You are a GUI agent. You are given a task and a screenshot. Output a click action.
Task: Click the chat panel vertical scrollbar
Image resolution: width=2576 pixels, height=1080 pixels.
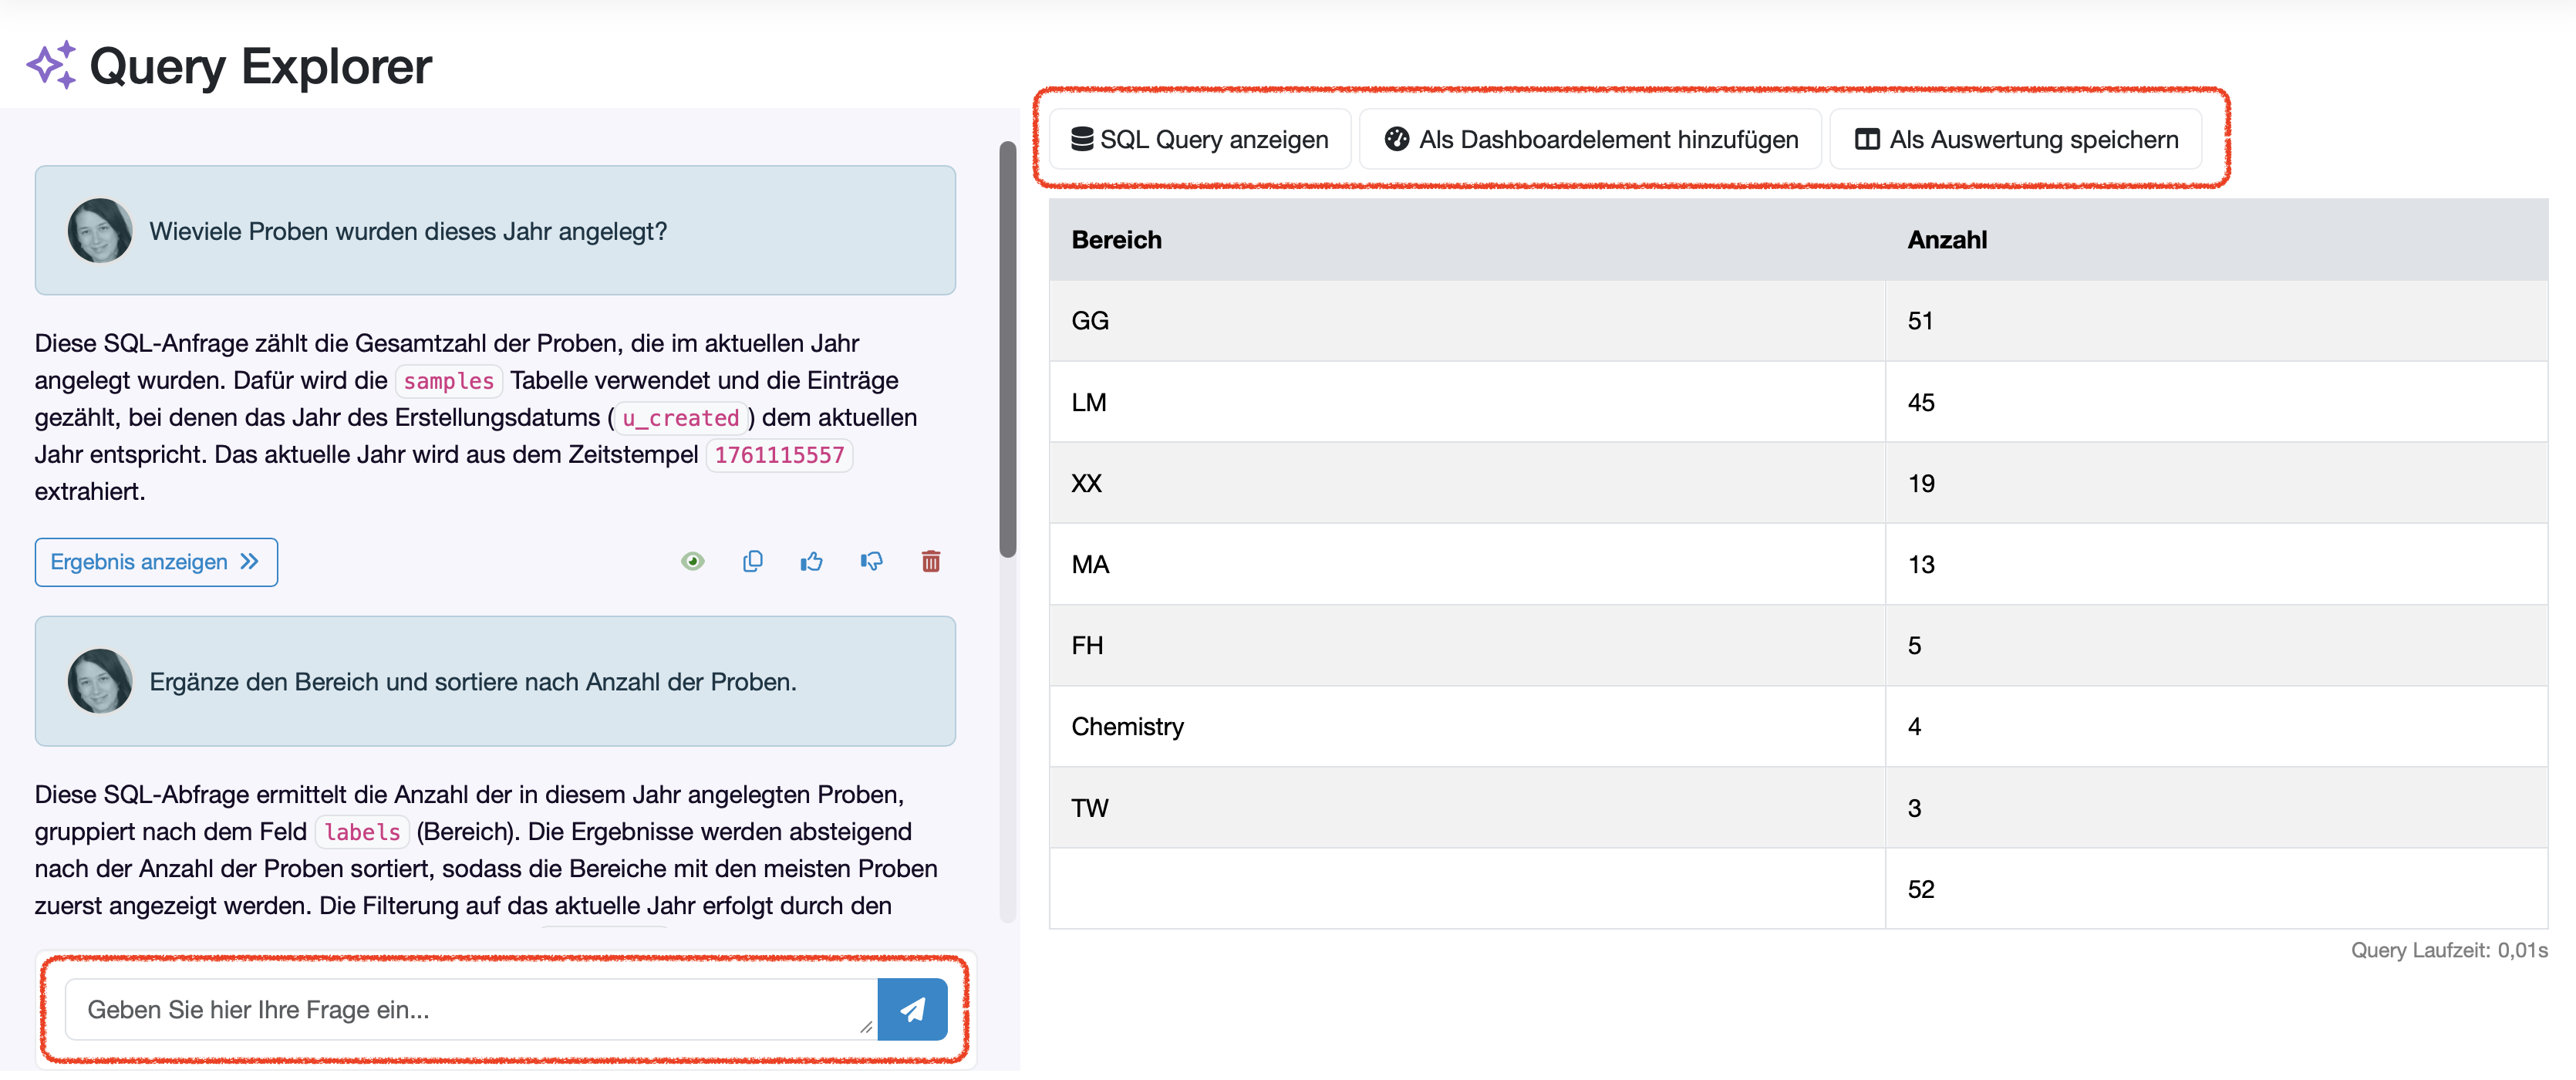pyautogui.click(x=1007, y=350)
